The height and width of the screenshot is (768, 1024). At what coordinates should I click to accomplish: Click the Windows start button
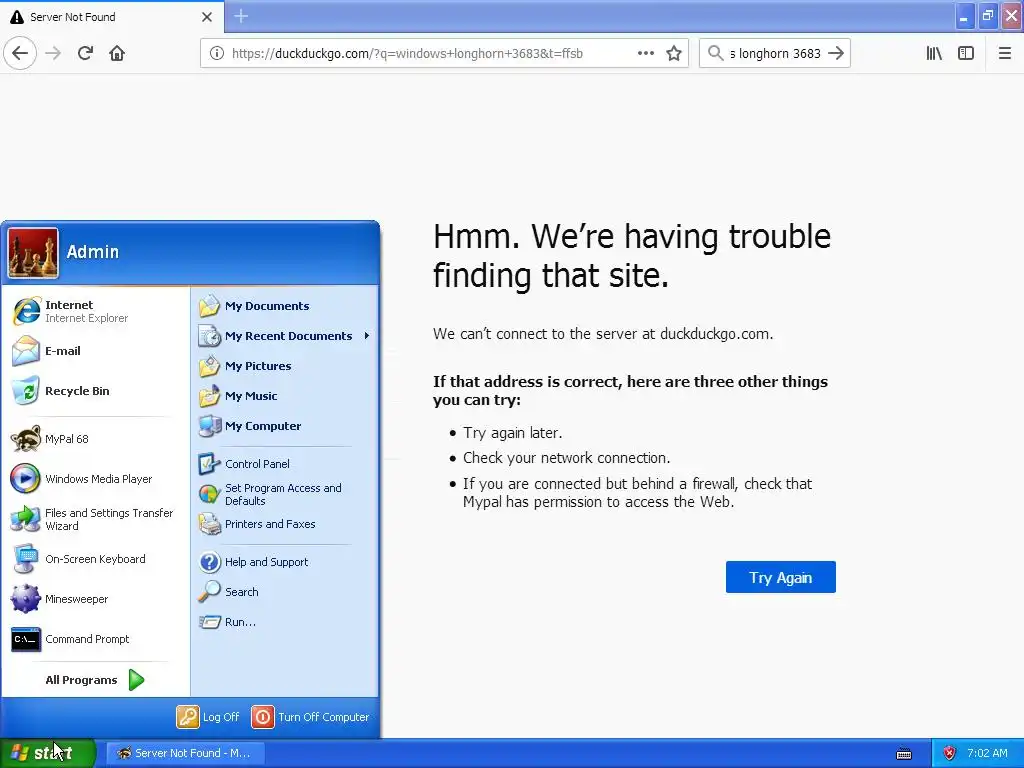47,753
